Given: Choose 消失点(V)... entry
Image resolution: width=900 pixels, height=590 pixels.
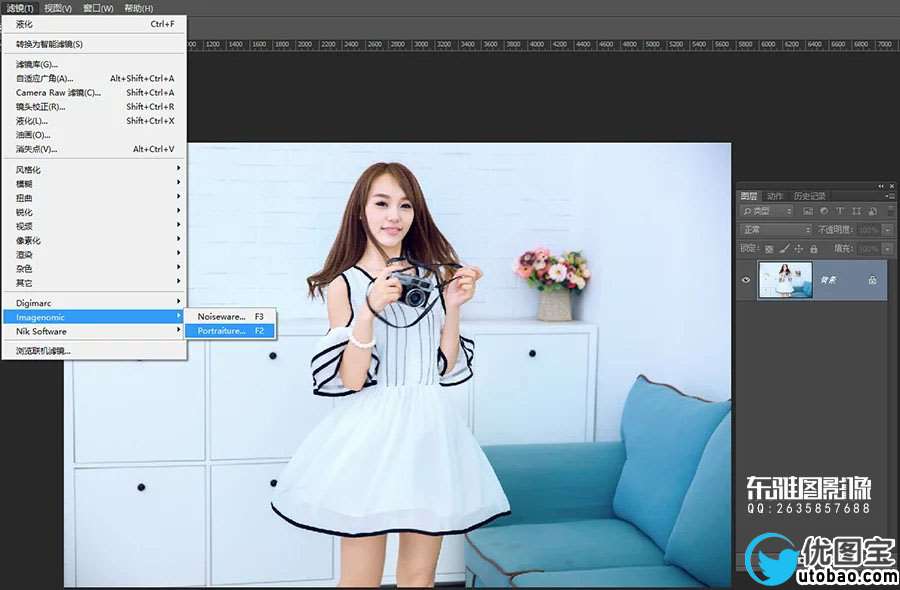Looking at the screenshot, I should pos(95,149).
